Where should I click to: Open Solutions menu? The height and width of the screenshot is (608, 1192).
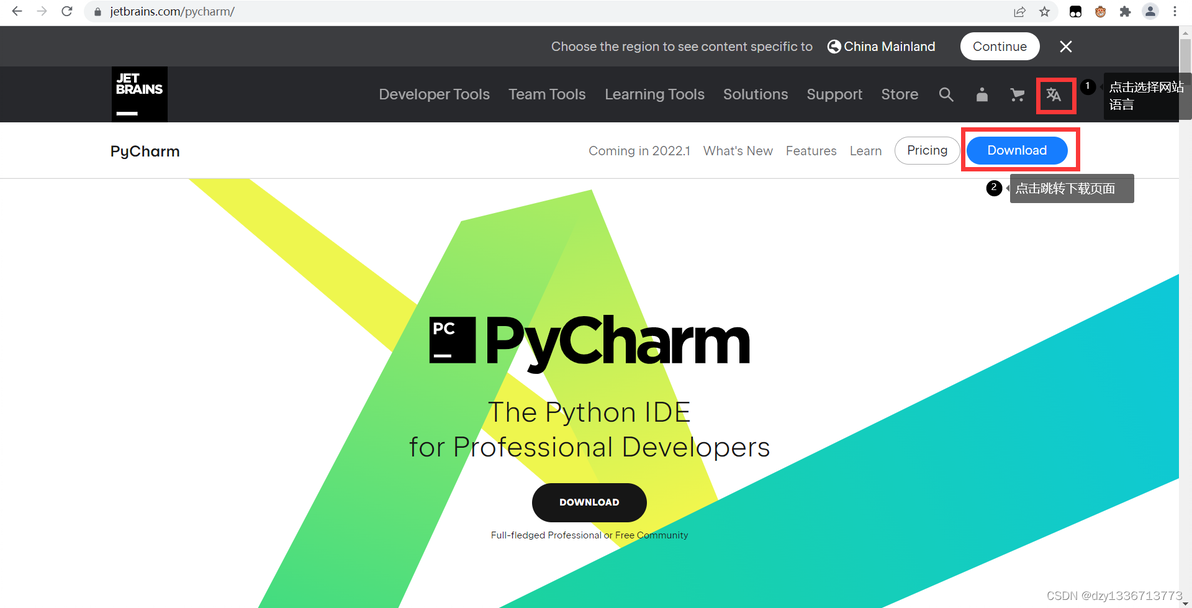pos(756,94)
